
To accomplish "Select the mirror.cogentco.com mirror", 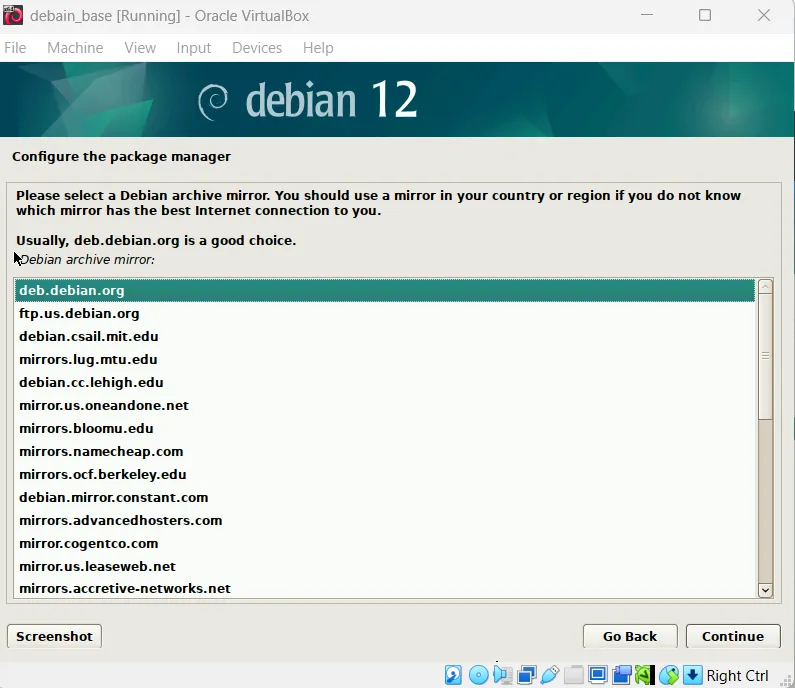I will (384, 544).
